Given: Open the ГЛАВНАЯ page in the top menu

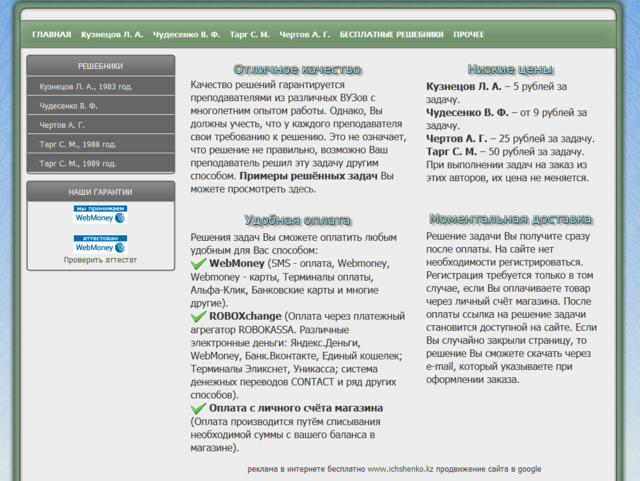Looking at the screenshot, I should [51, 35].
